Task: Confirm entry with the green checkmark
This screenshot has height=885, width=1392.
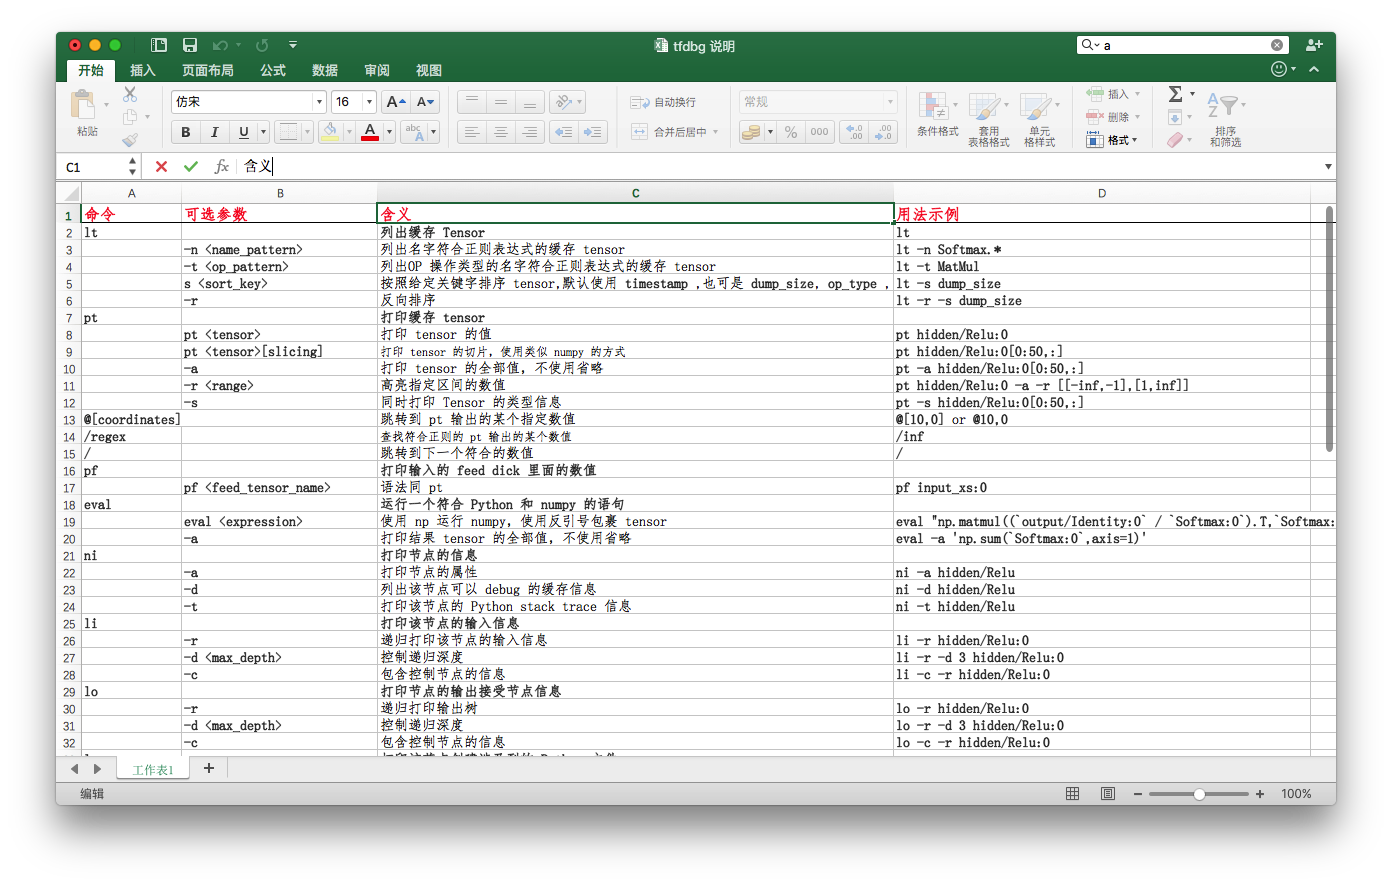Action: coord(190,166)
